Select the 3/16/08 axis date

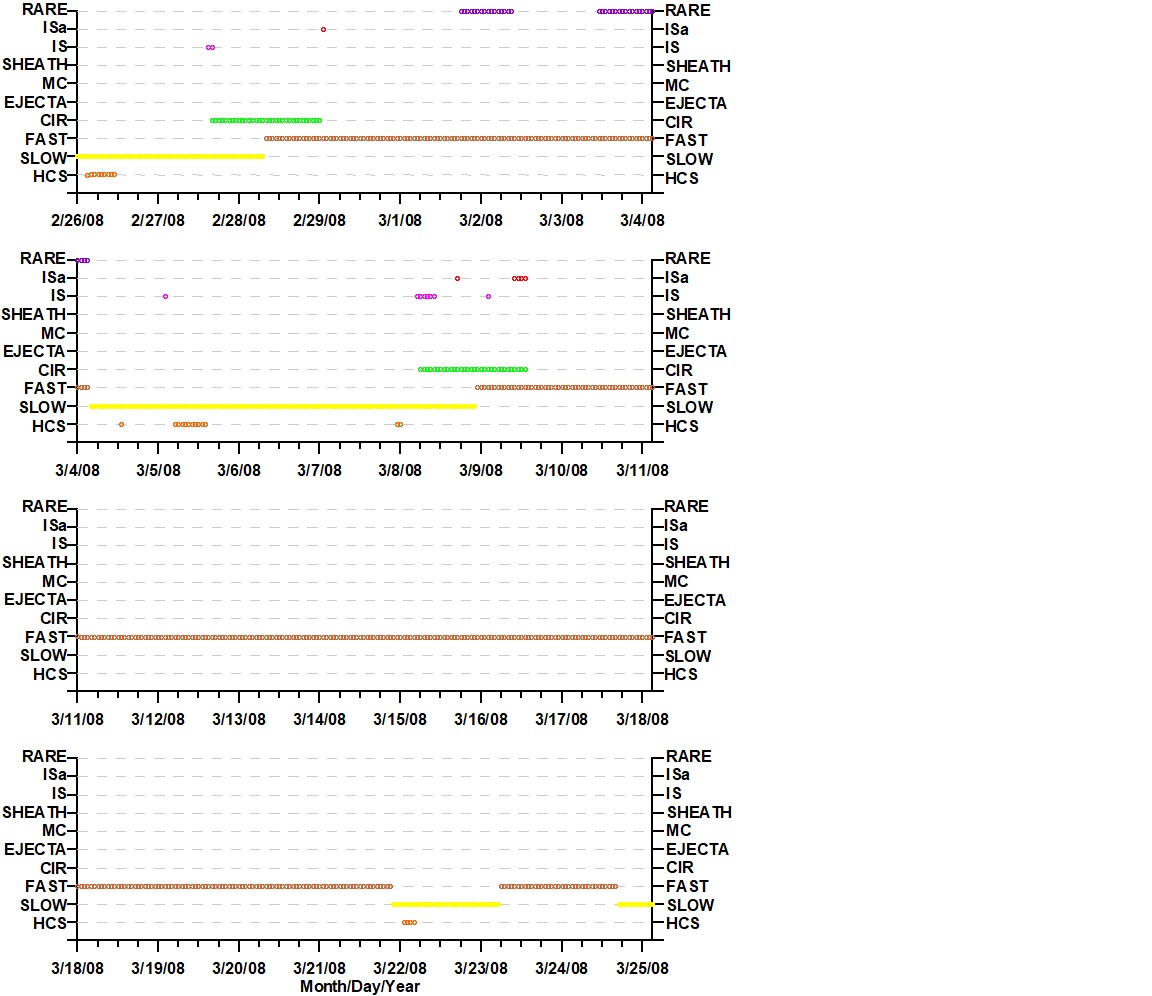coord(480,719)
